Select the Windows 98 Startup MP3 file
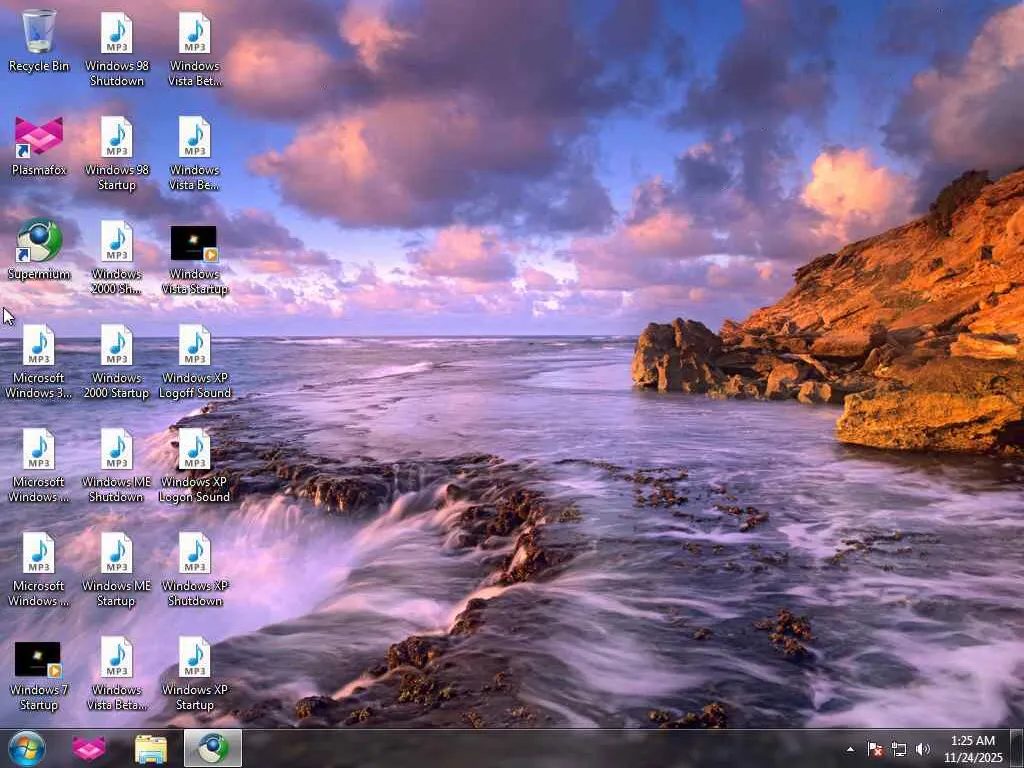Screen dimensions: 1024x768 [117, 153]
